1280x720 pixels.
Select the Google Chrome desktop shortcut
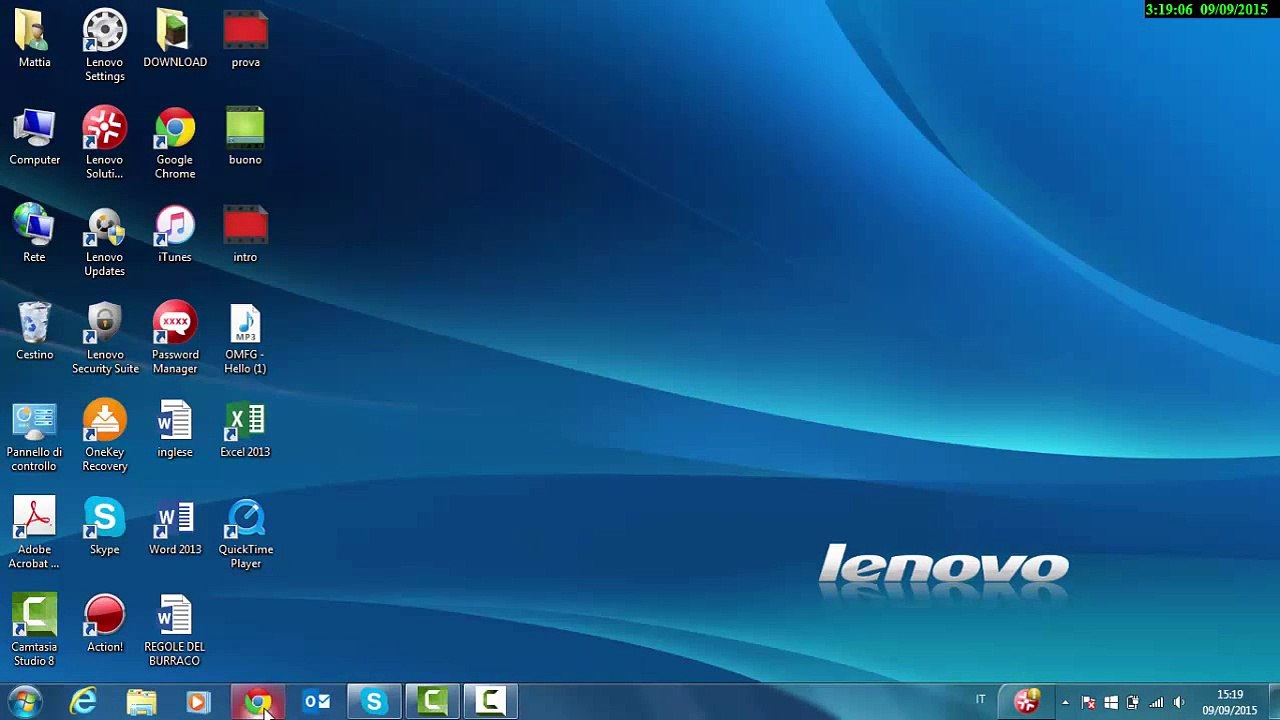coord(175,143)
